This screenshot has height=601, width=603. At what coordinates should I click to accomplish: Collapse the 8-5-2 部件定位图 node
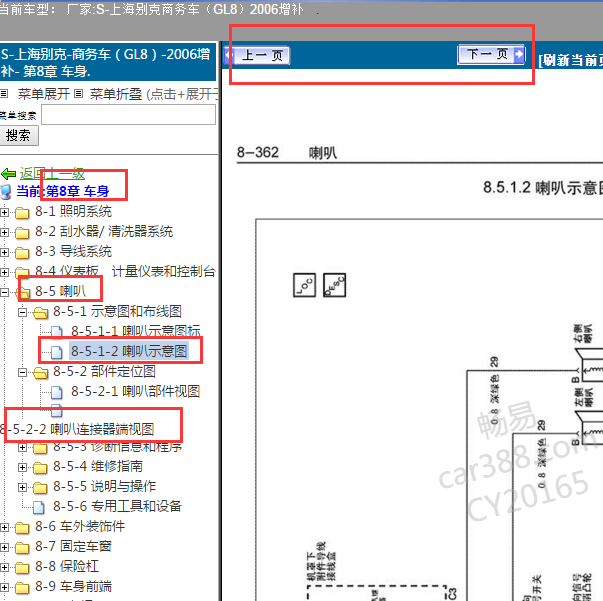(x=22, y=372)
